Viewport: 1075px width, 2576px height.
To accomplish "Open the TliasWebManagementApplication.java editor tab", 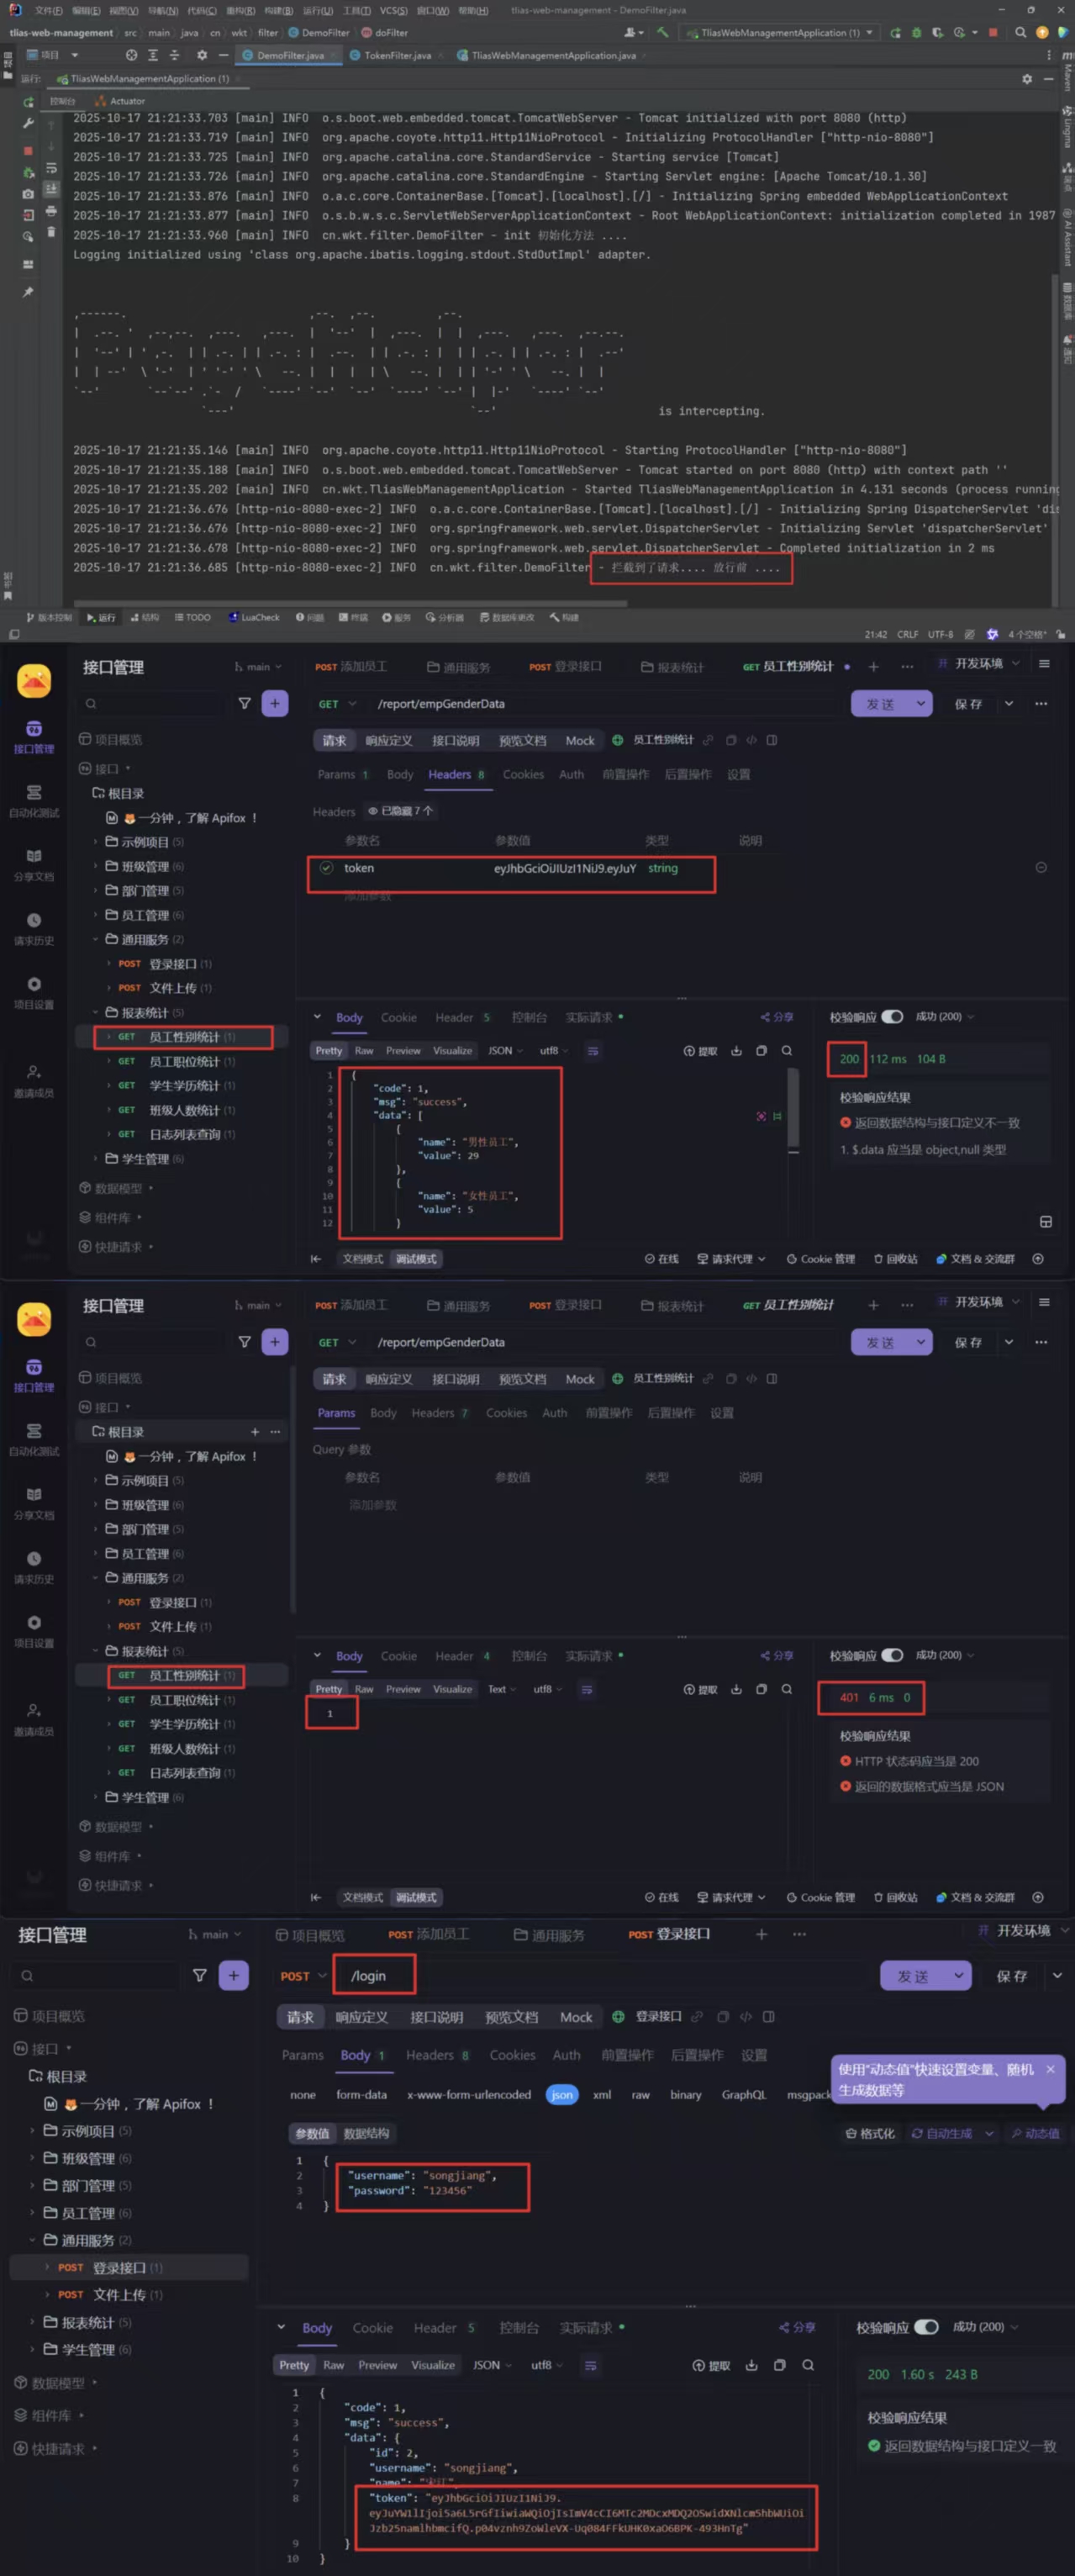I will tap(547, 55).
